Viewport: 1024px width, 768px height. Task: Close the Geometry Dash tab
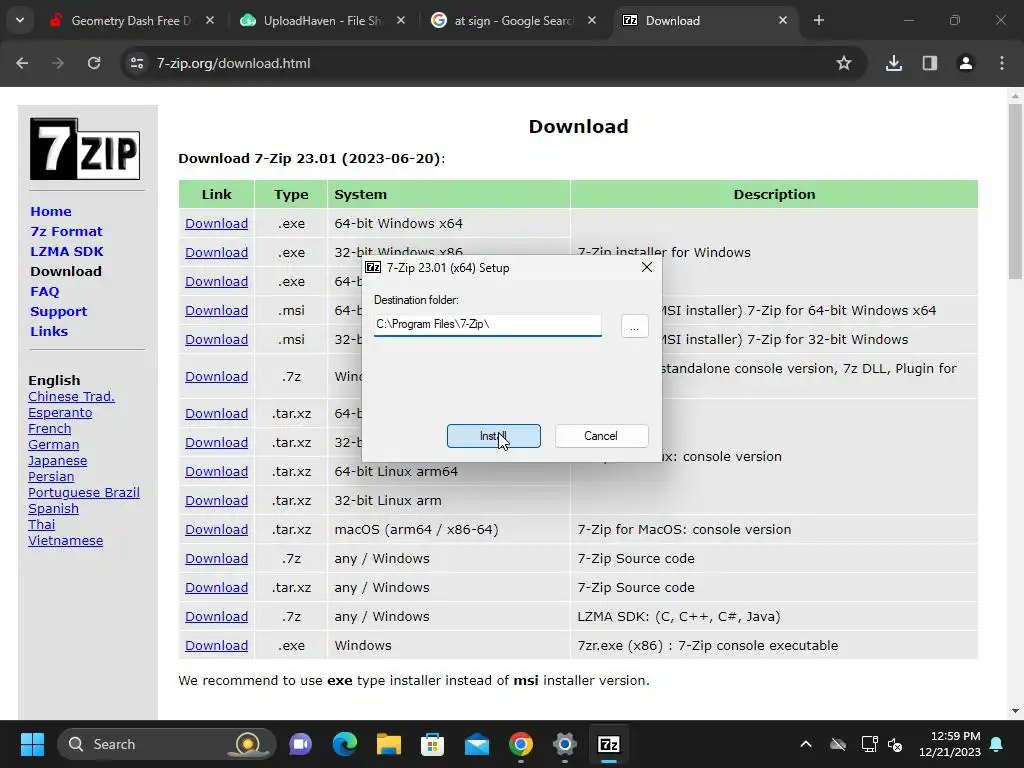pyautogui.click(x=210, y=21)
